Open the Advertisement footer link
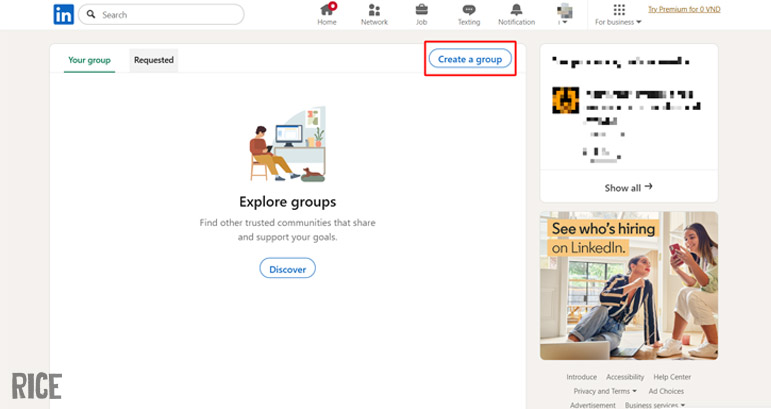The width and height of the screenshot is (771, 409). click(x=593, y=405)
